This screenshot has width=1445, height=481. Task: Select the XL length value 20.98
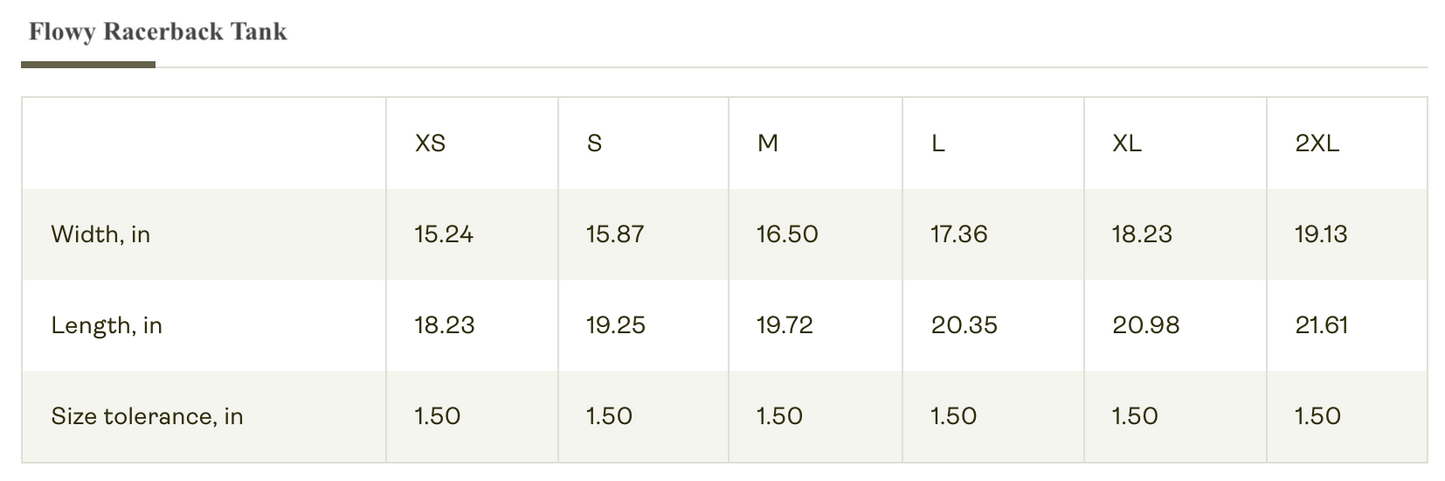click(x=1146, y=325)
